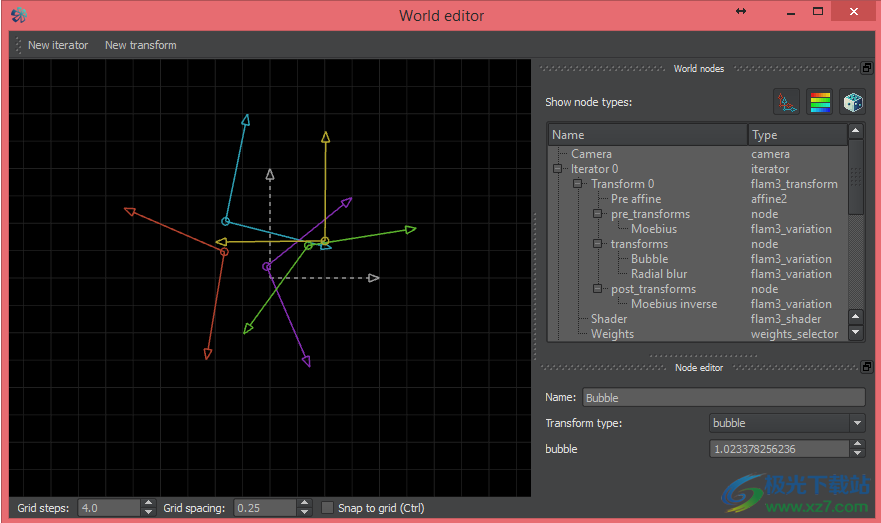Click the Grid spacing input field

[x=264, y=508]
